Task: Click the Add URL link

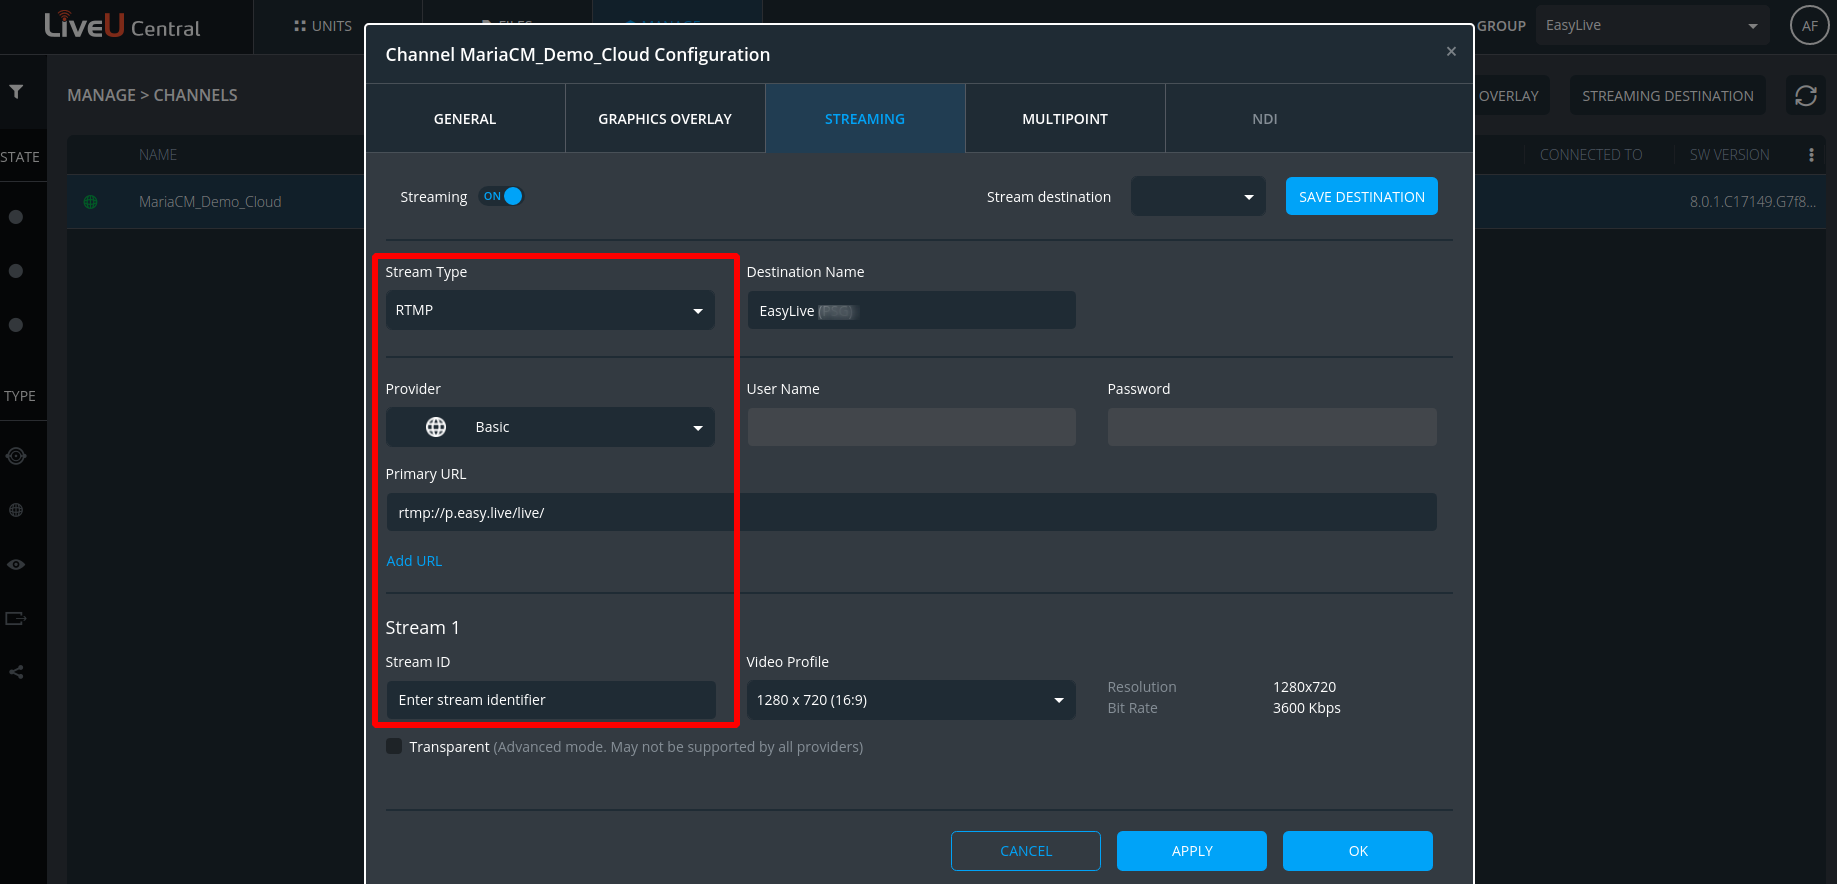Action: (414, 561)
